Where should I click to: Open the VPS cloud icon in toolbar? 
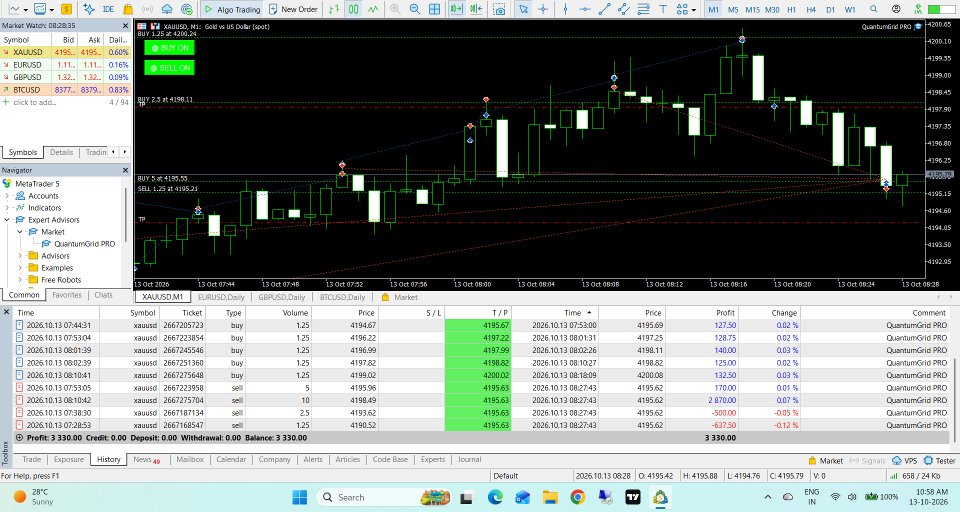[167, 9]
